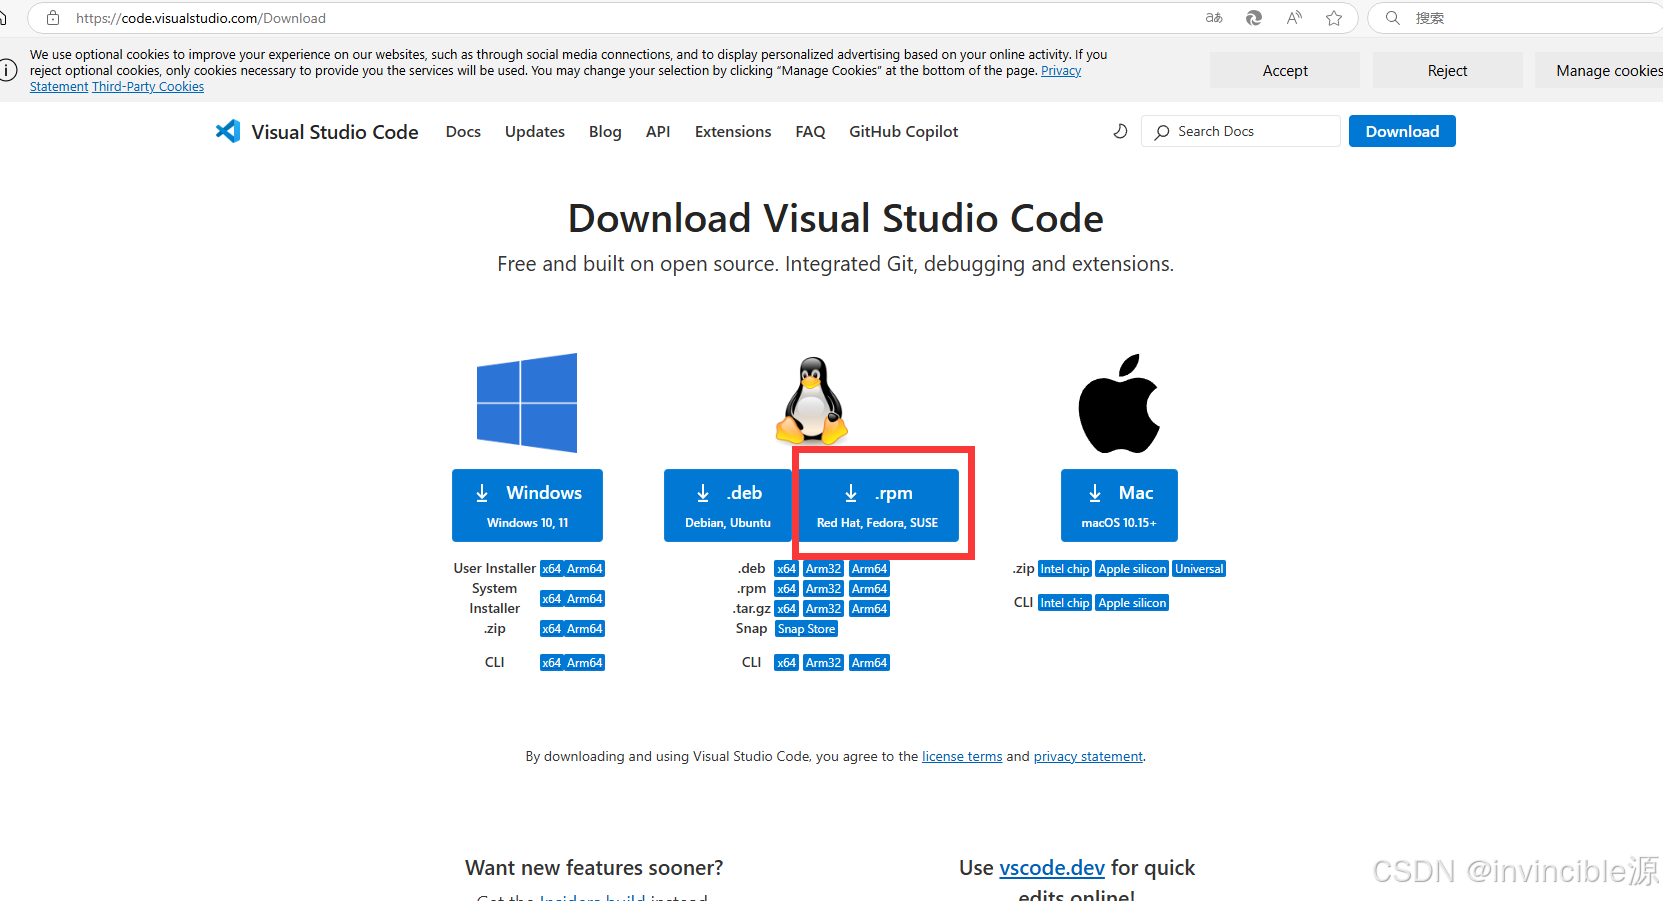Image resolution: width=1663 pixels, height=901 pixels.
Task: Select Arm64 in Linux .rpm row
Action: (x=870, y=589)
